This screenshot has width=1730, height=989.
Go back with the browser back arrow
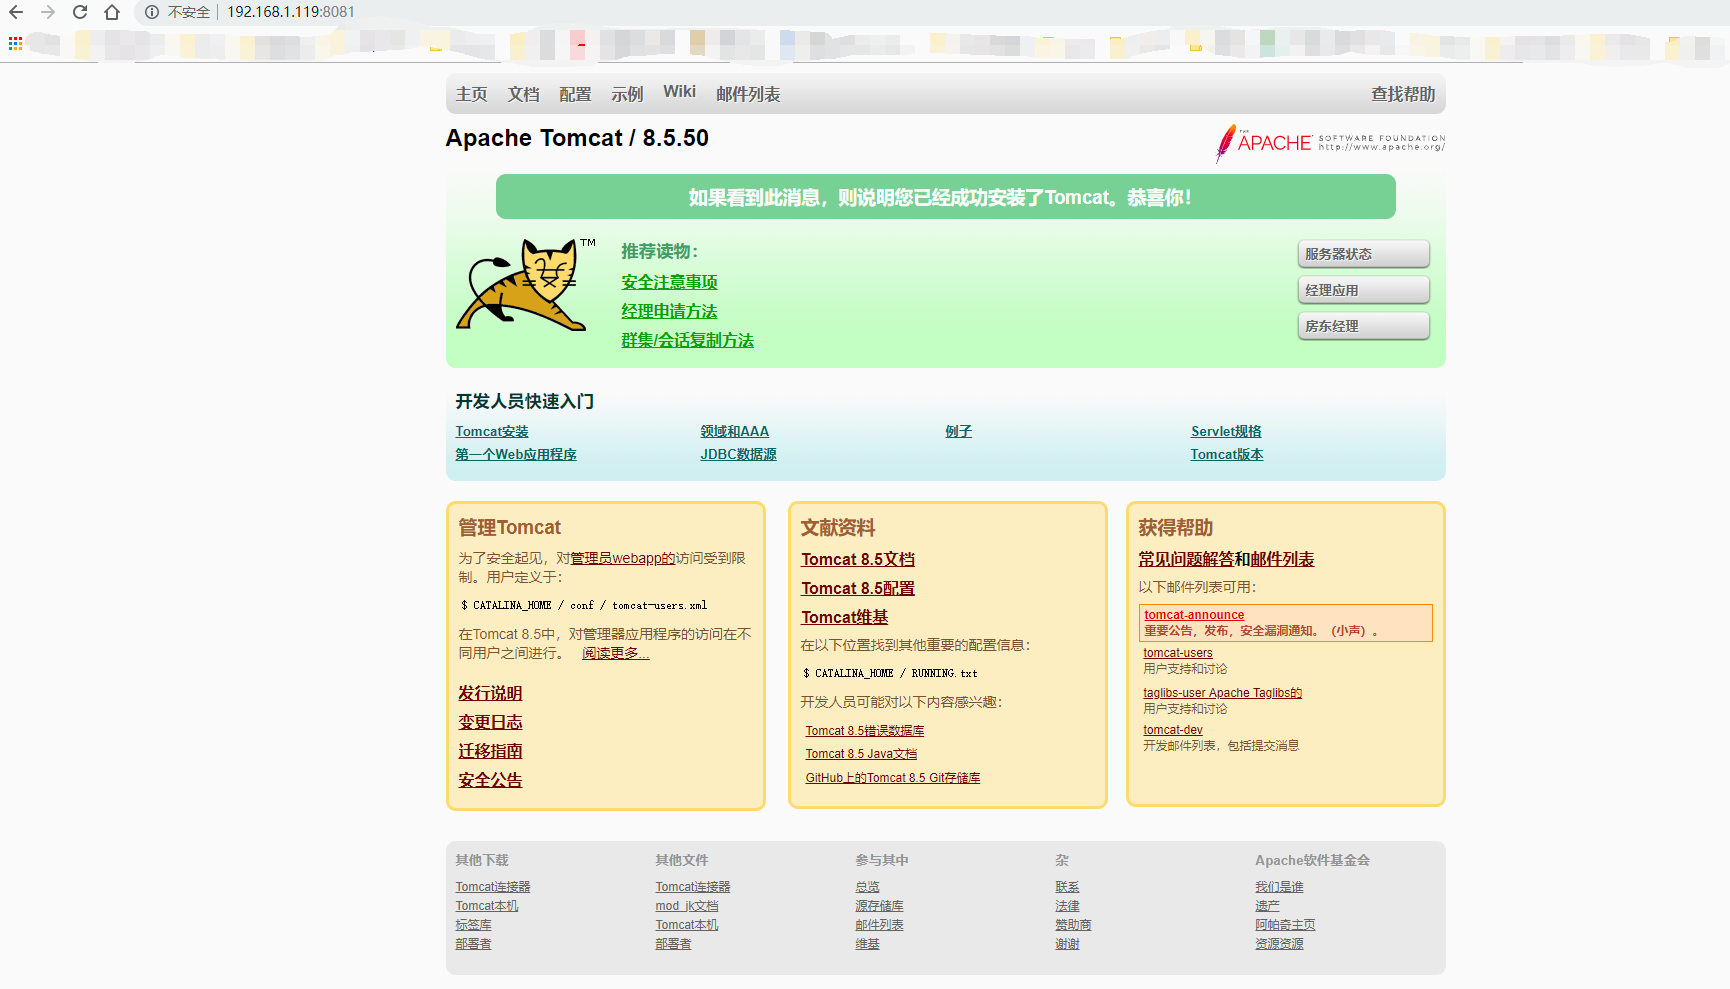16,12
